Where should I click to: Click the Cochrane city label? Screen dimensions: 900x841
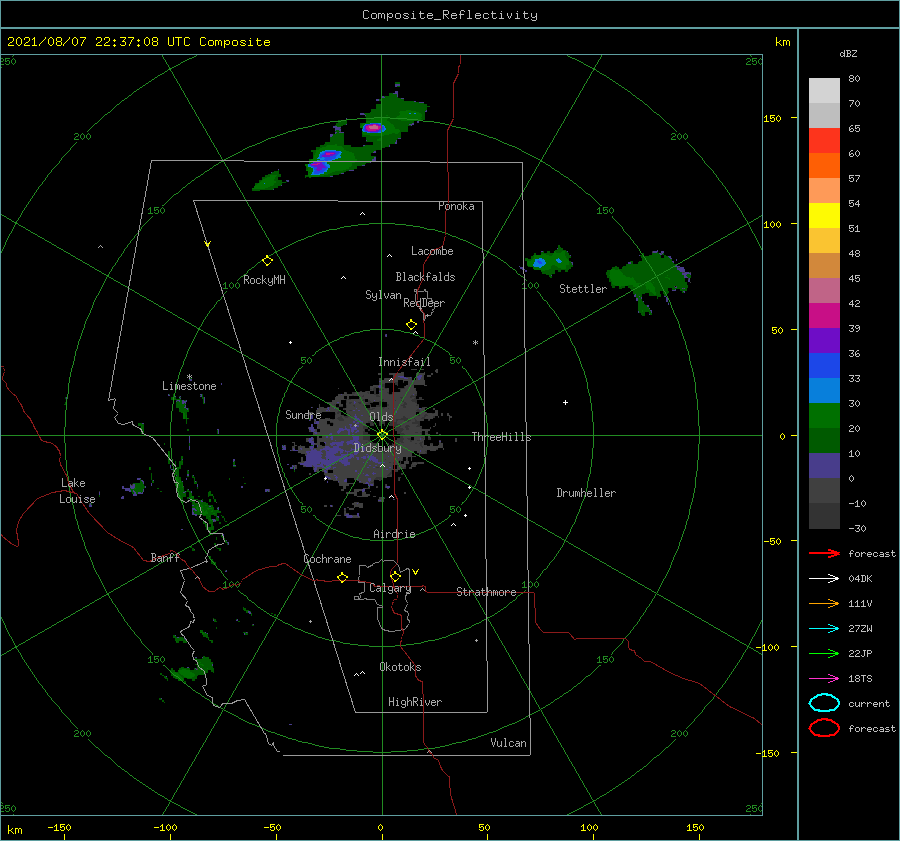click(327, 559)
